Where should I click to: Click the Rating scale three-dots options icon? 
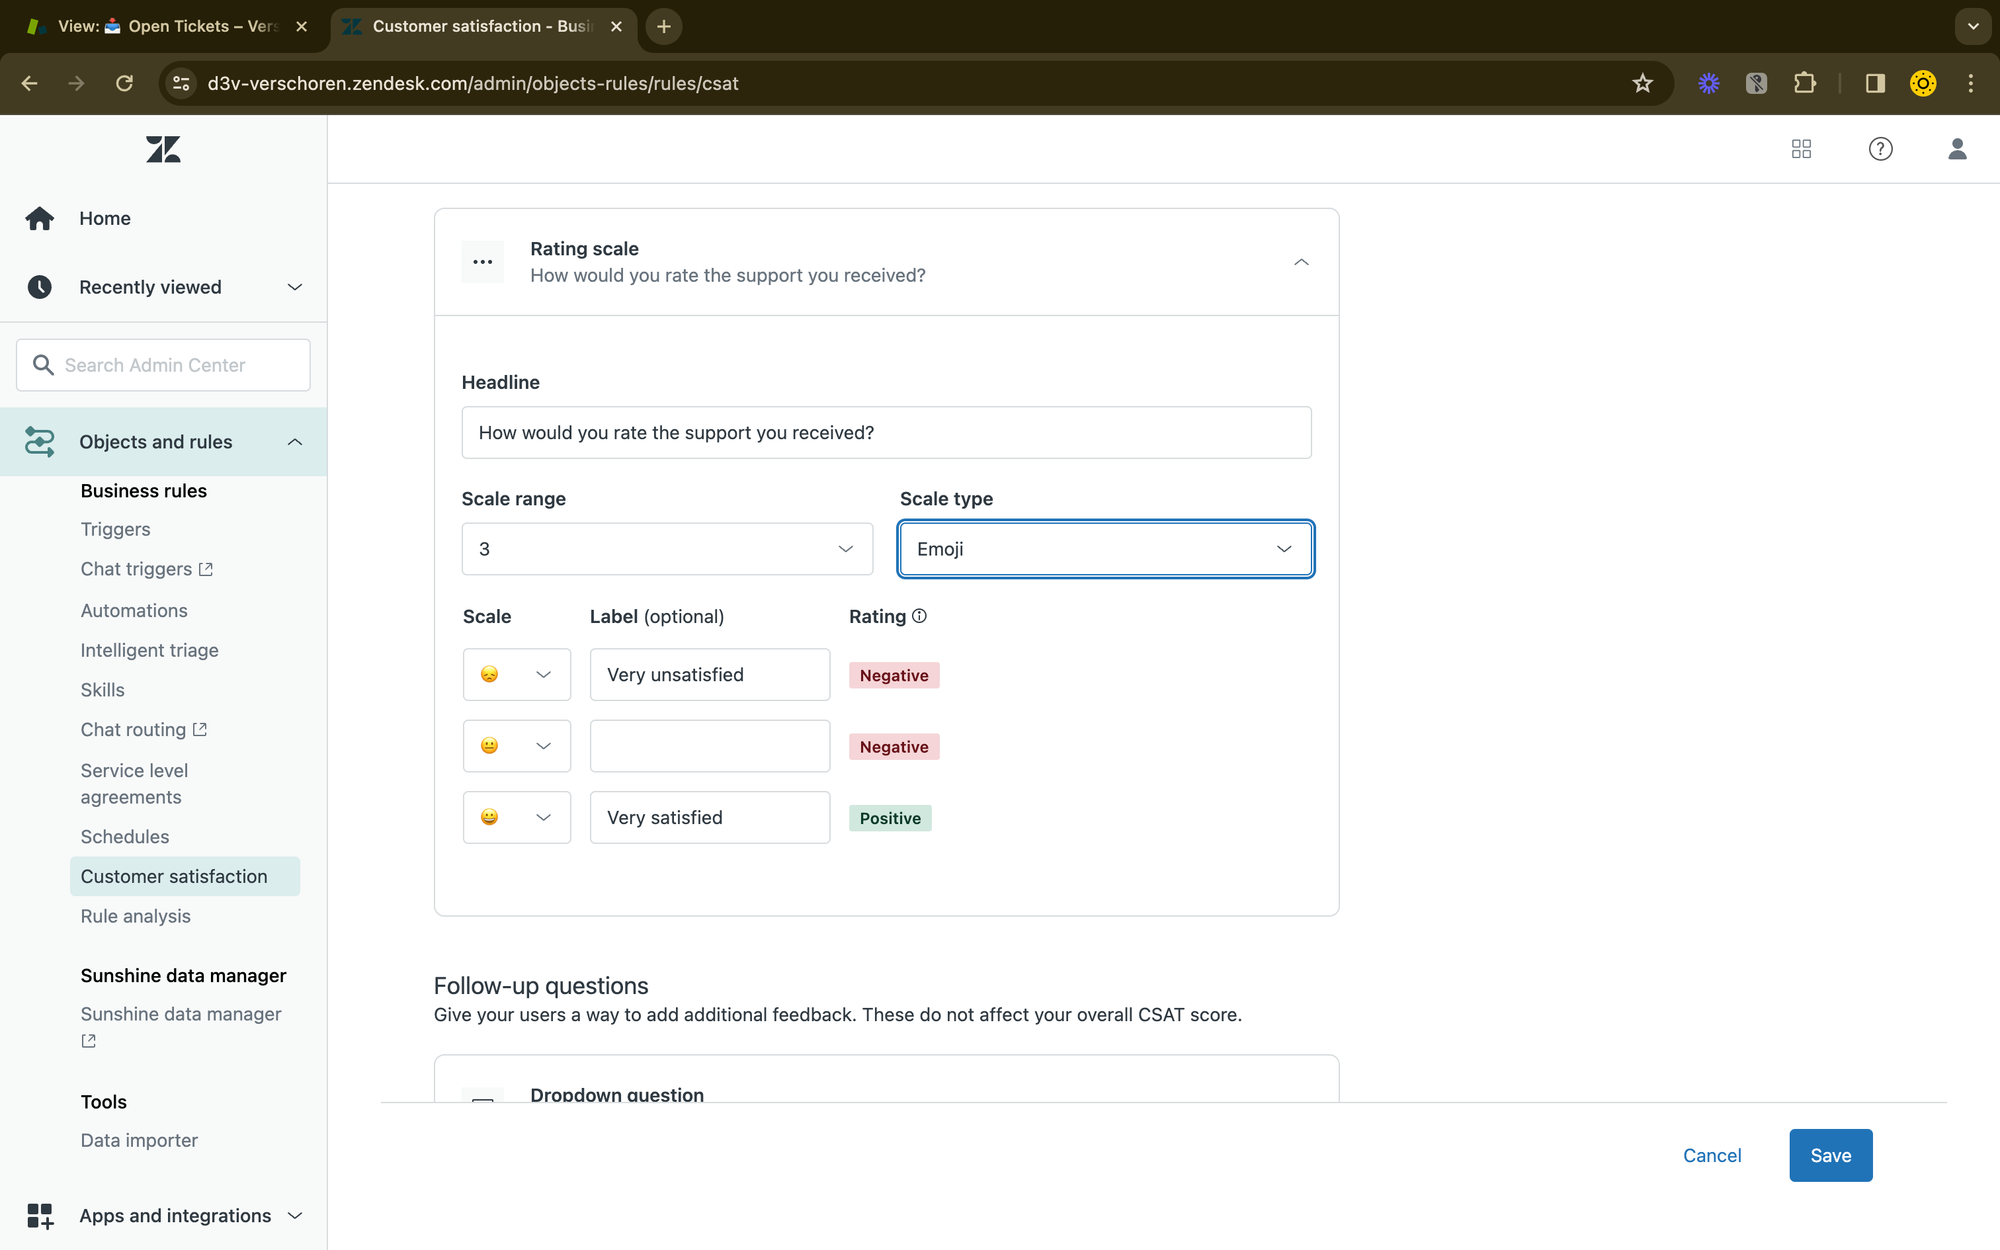483,262
